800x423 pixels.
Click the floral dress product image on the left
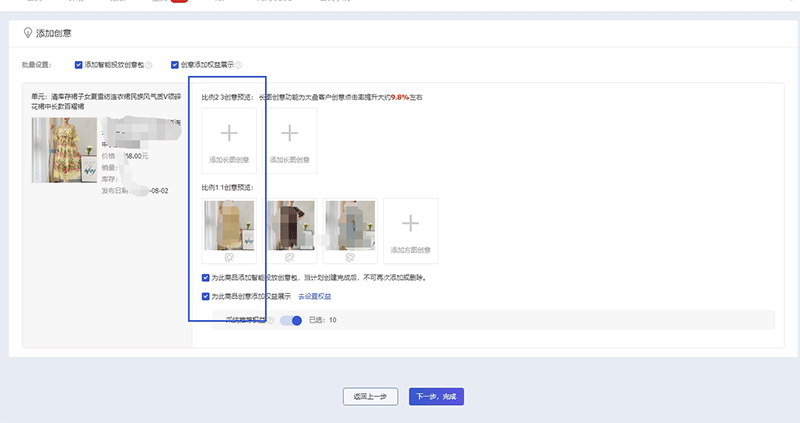click(63, 150)
